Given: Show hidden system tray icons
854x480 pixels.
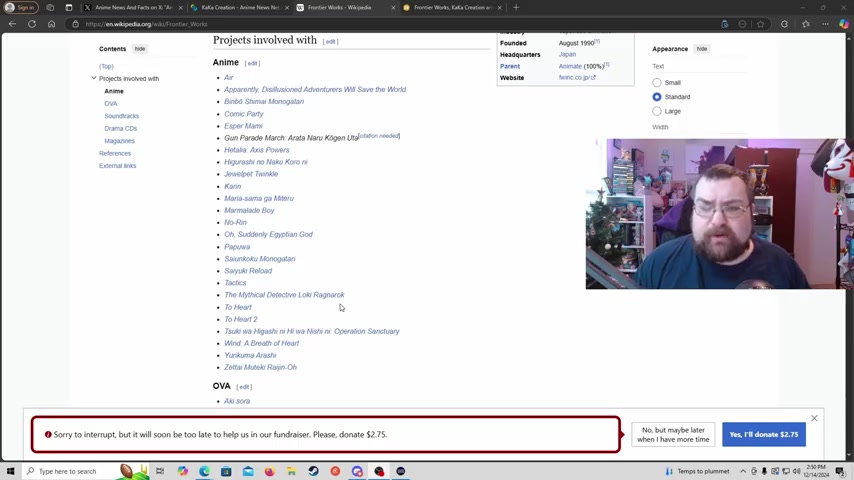Looking at the screenshot, I should click(743, 471).
